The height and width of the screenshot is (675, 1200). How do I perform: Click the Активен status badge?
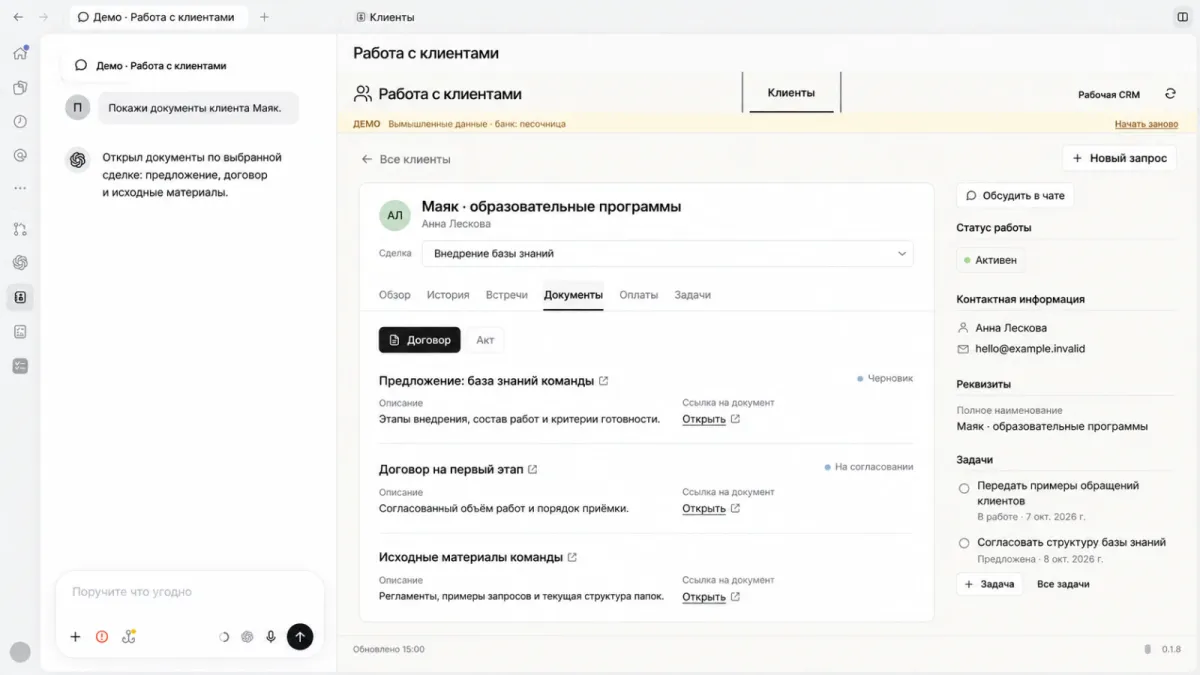(x=990, y=260)
